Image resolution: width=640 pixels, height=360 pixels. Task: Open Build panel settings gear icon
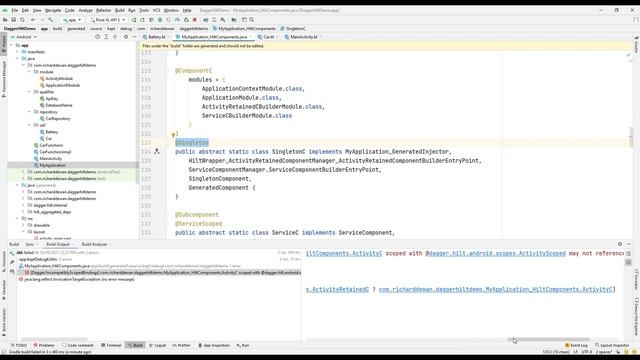coord(620,244)
